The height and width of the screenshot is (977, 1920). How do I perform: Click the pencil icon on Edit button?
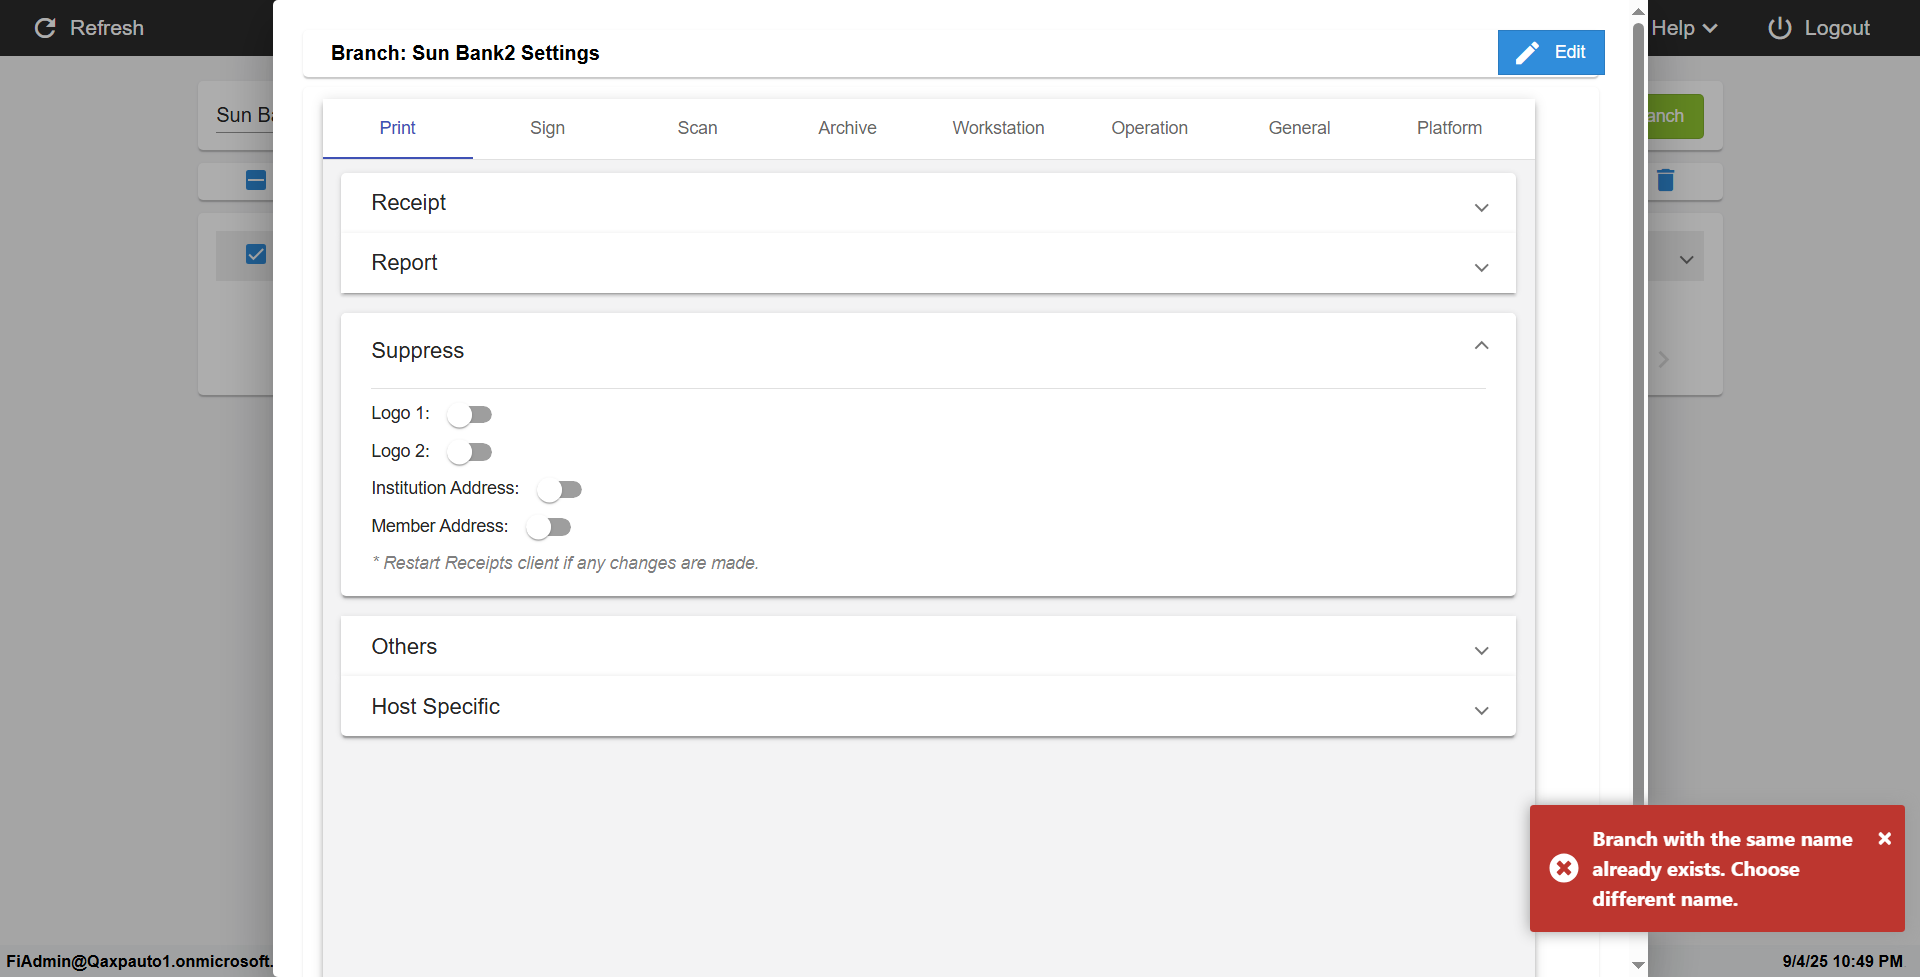[x=1527, y=53]
